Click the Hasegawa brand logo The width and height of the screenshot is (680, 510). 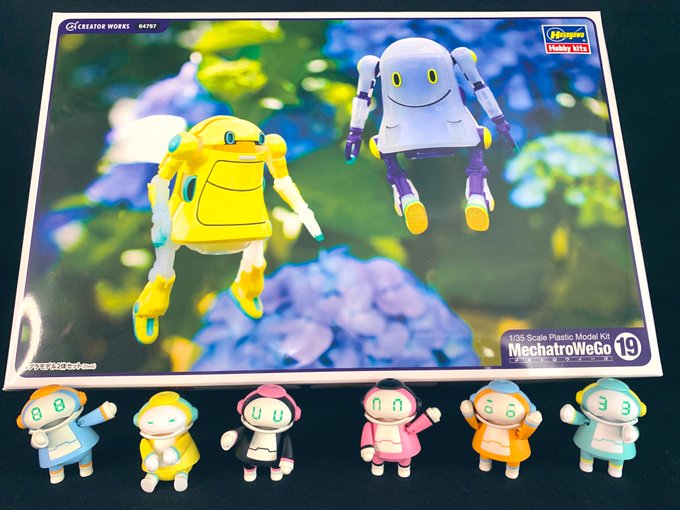[566, 34]
